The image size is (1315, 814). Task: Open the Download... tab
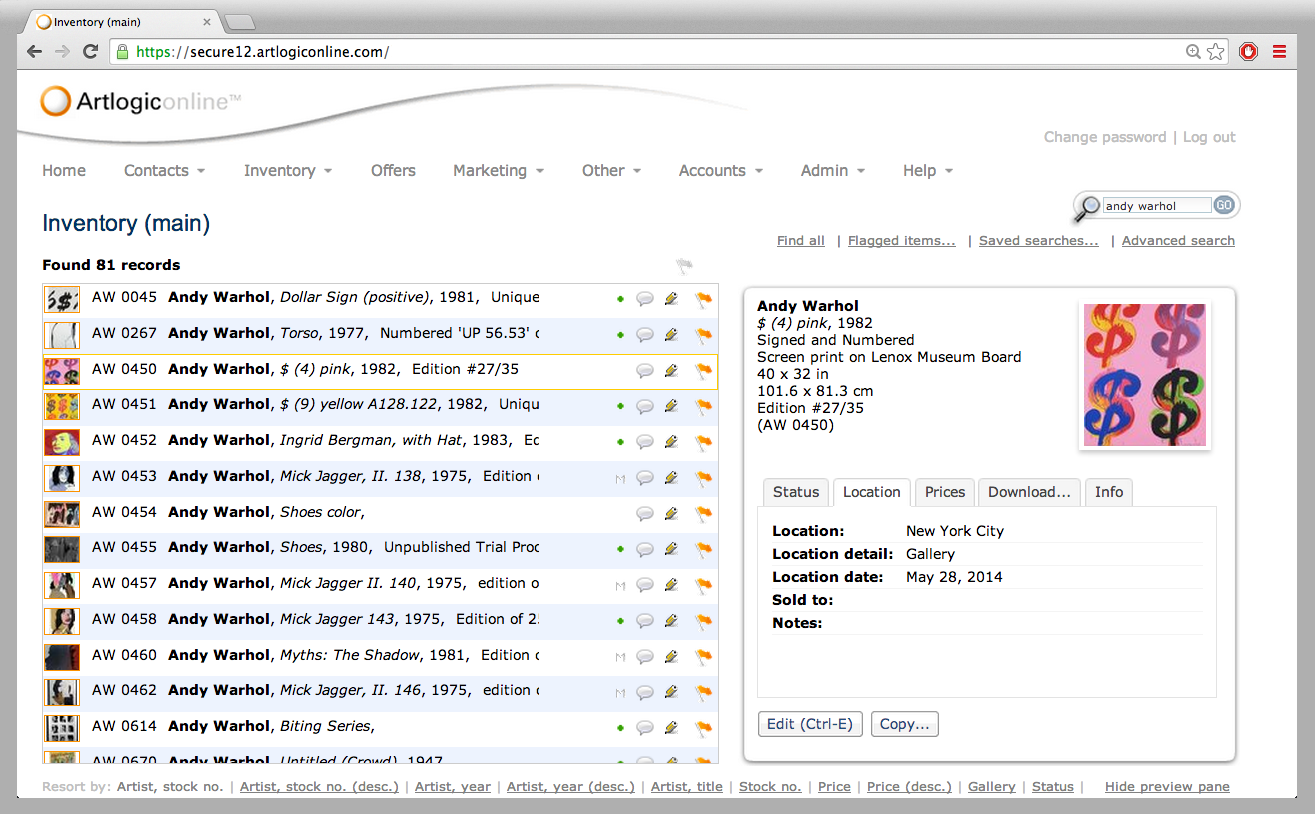pyautogui.click(x=1029, y=492)
